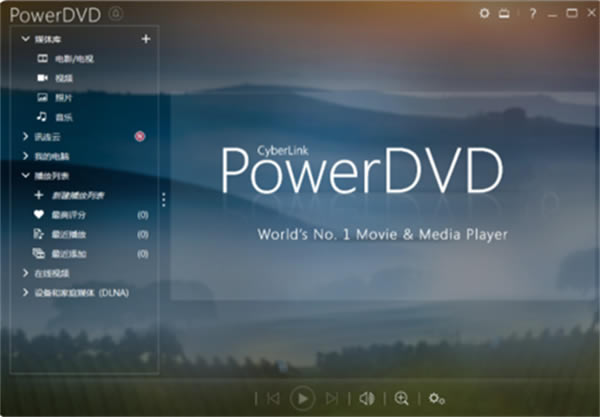Minimize the PowerDVD window
The image size is (600, 417).
[552, 15]
